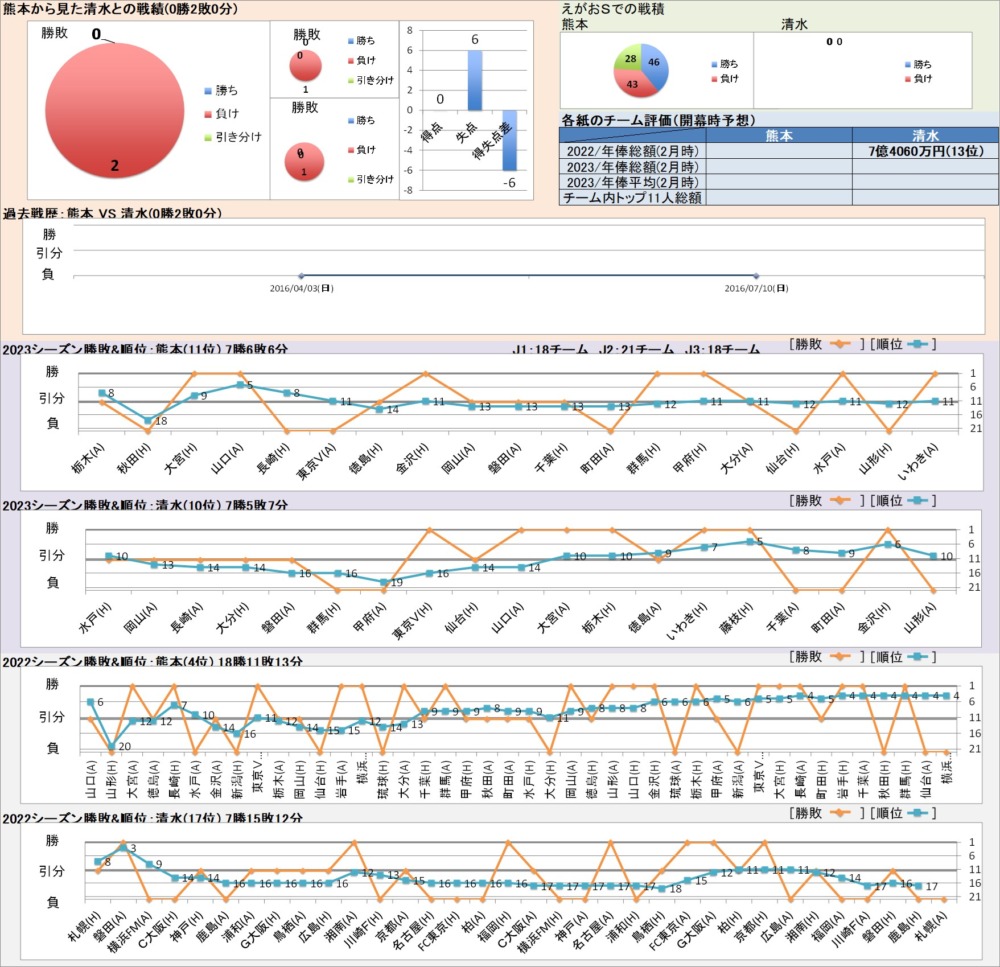Image resolution: width=1000 pixels, height=967 pixels.
Task: Click rank 18 marker at 秋田(H) in 2023 熊本 chart
Action: coord(148,421)
